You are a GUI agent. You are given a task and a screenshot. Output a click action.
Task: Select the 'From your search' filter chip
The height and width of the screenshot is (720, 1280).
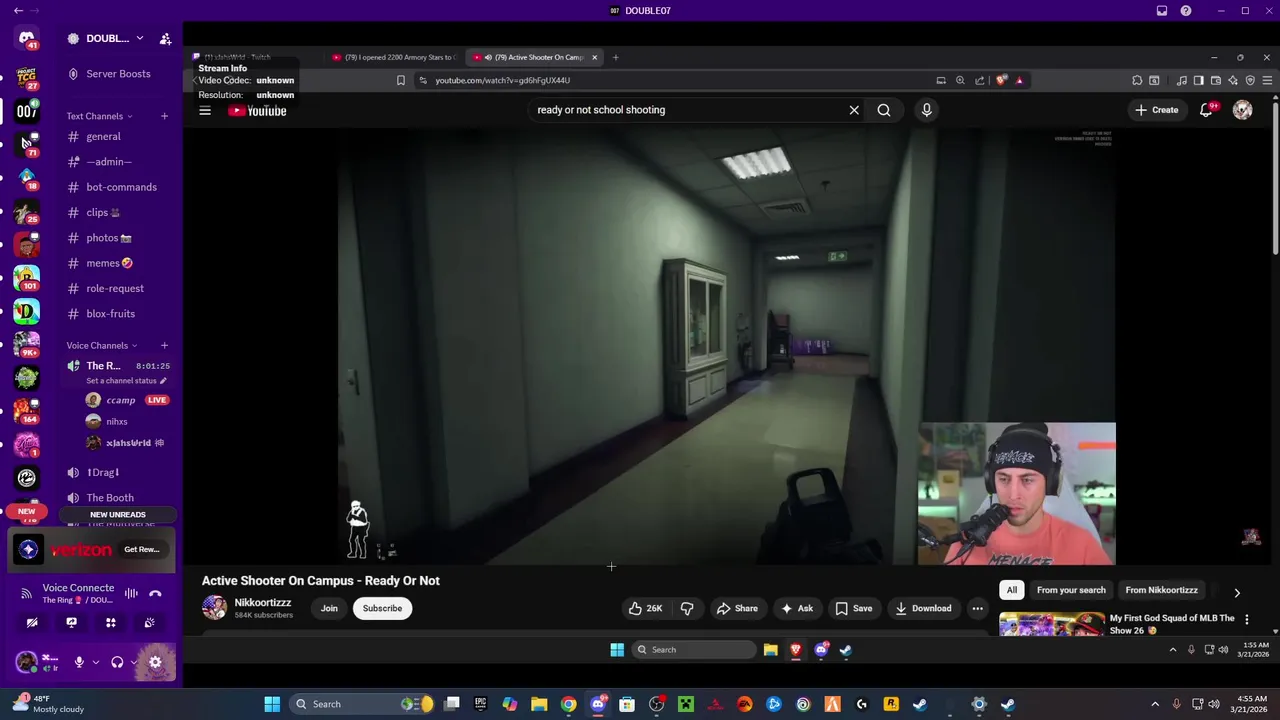(1071, 590)
